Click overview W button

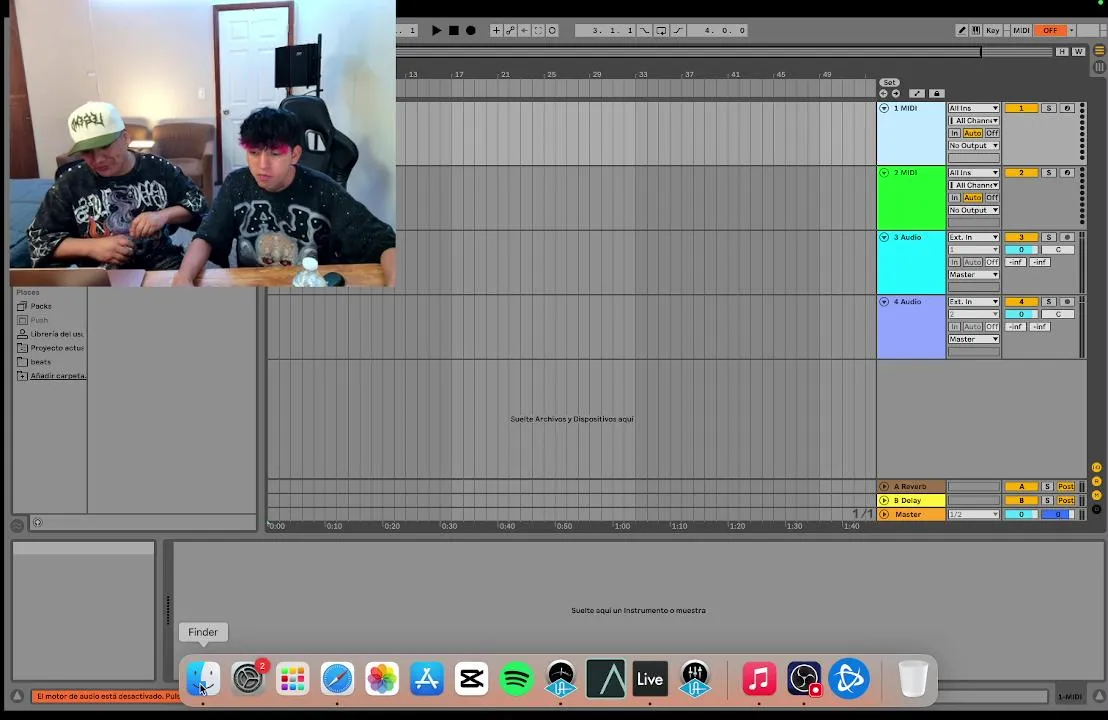tap(1078, 52)
